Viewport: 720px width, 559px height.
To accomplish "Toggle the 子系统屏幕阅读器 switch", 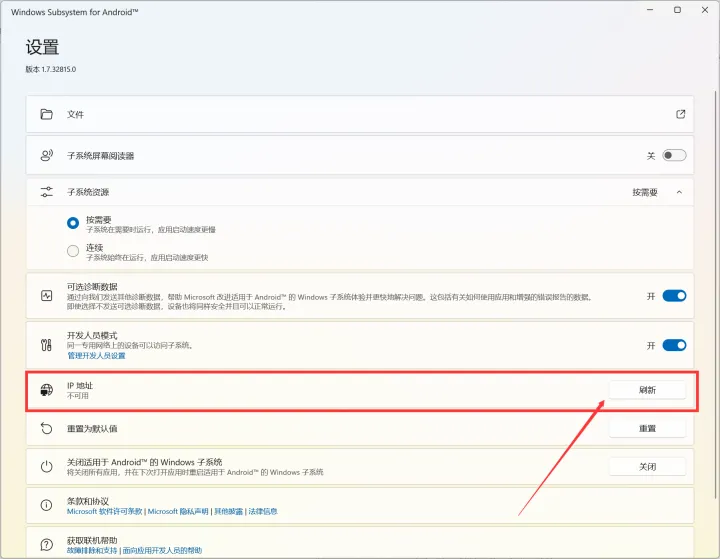I will (x=674, y=155).
